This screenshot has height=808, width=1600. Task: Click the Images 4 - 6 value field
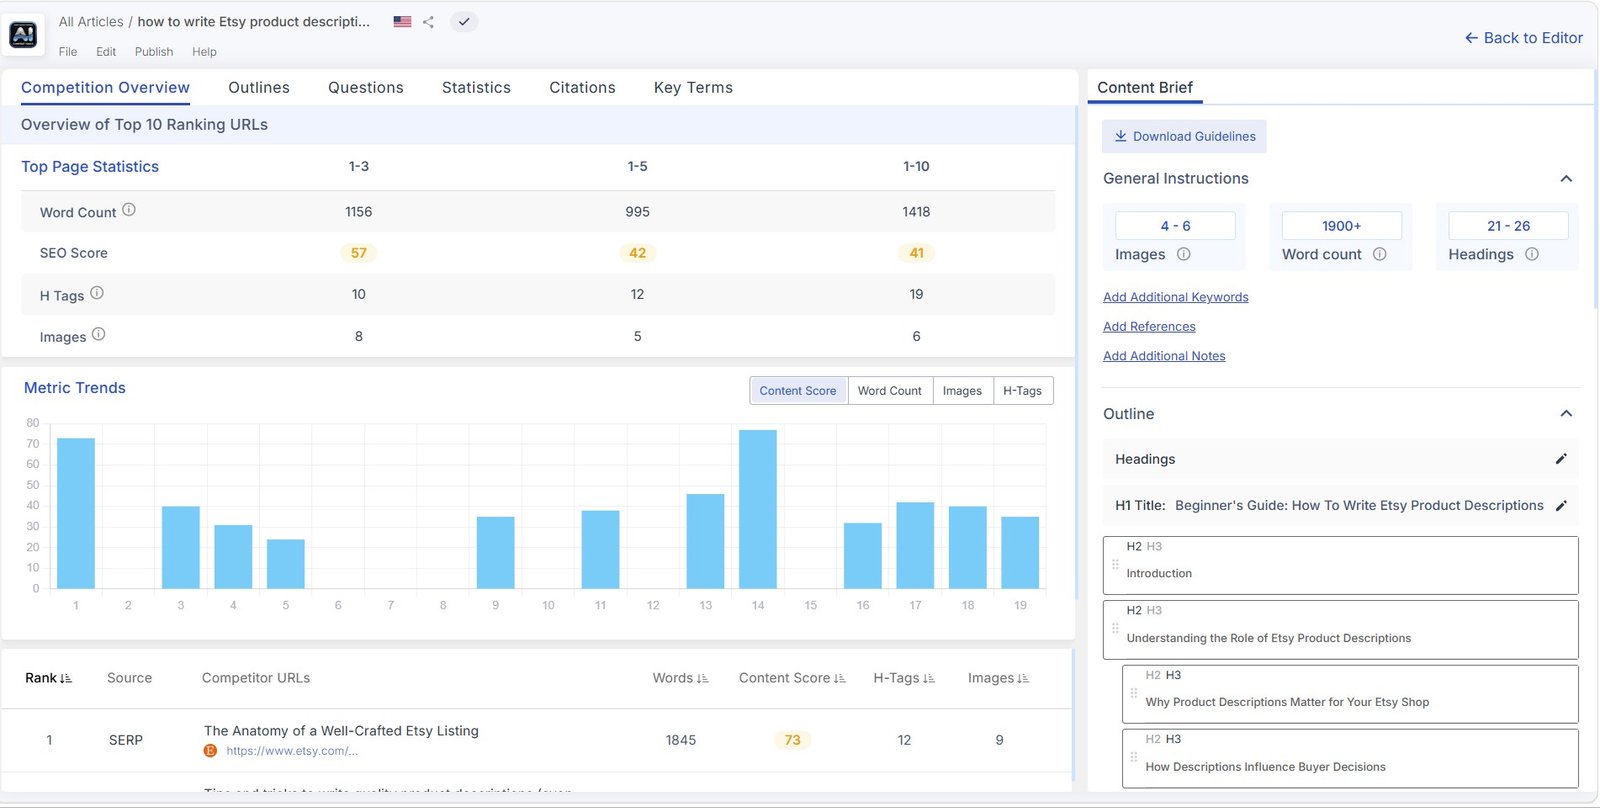point(1175,226)
